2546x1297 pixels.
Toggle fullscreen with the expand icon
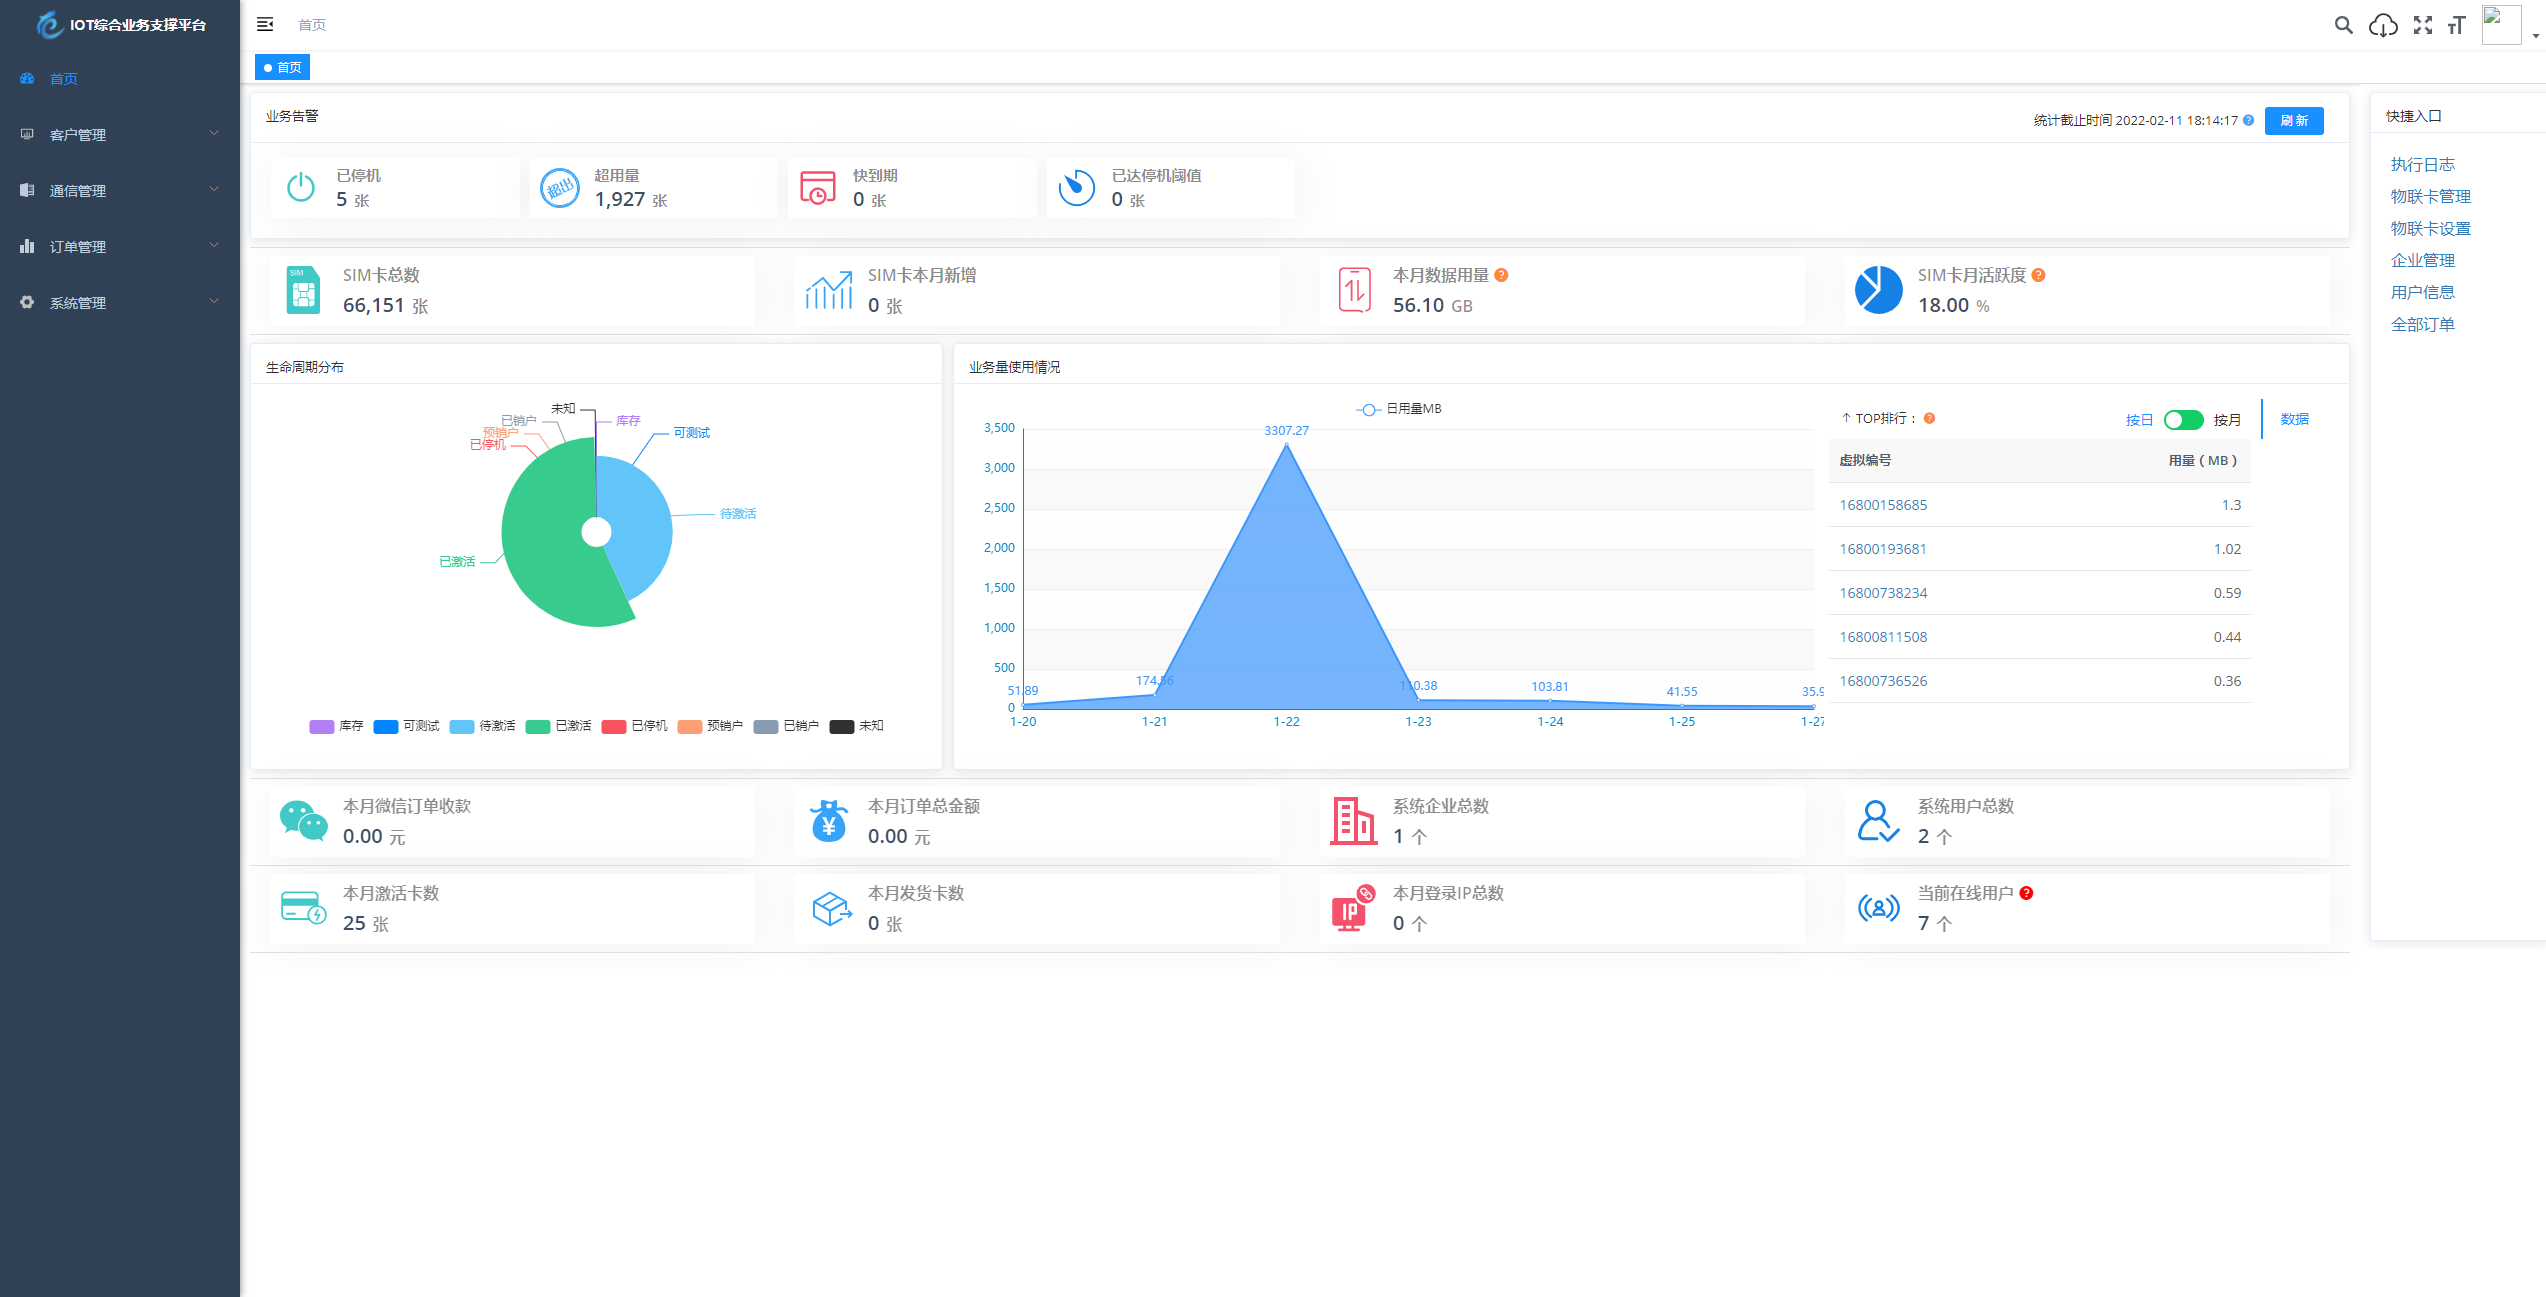pos(2422,25)
